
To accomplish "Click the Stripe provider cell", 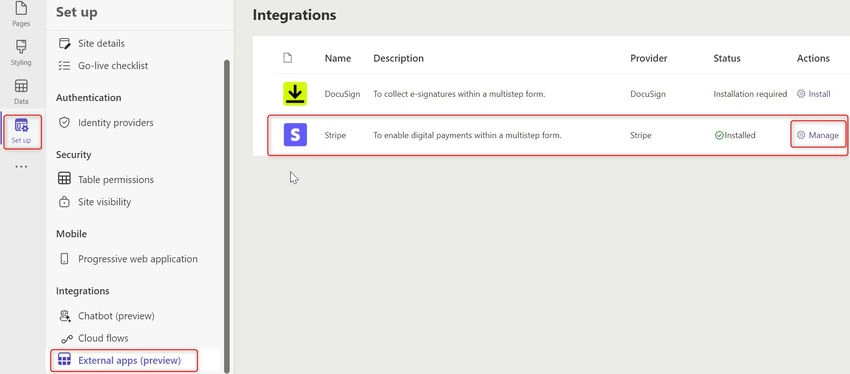I will tap(641, 136).
